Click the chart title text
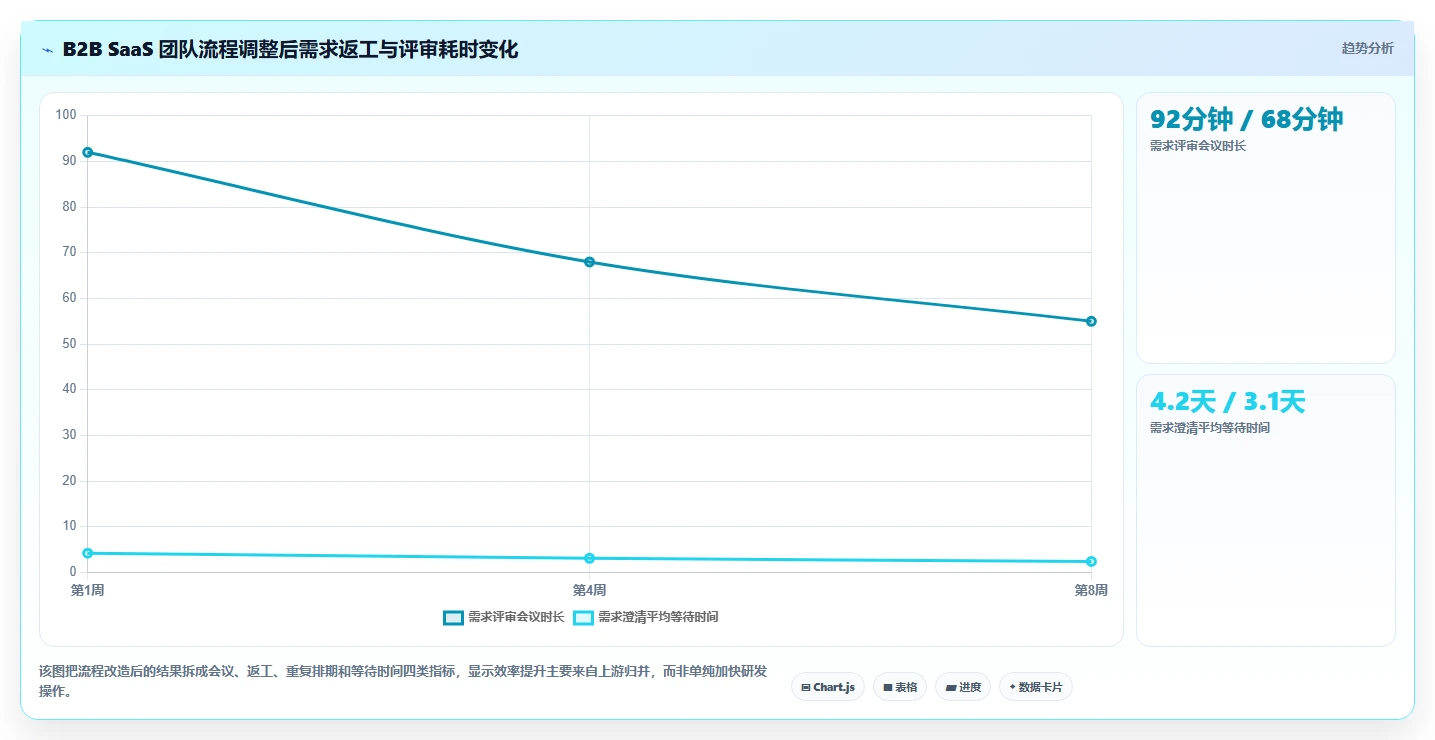The image size is (1435, 740). 290,50
